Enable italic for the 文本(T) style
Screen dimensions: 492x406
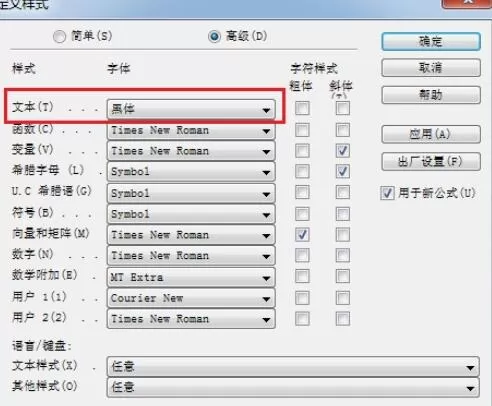click(343, 108)
